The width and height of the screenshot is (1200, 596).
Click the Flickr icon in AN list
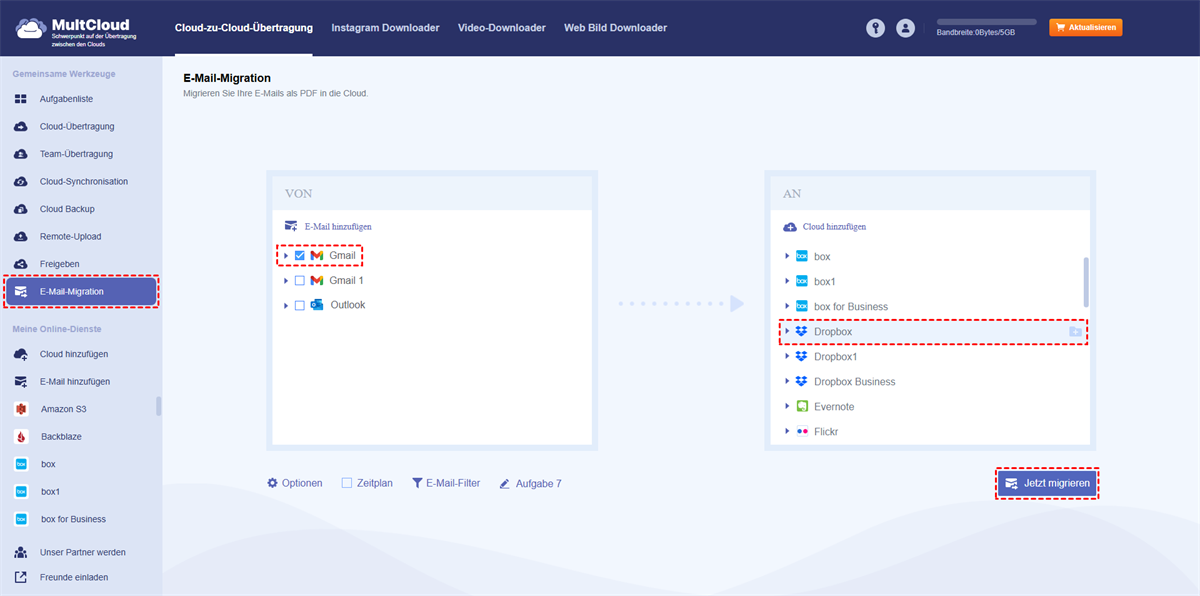point(802,432)
